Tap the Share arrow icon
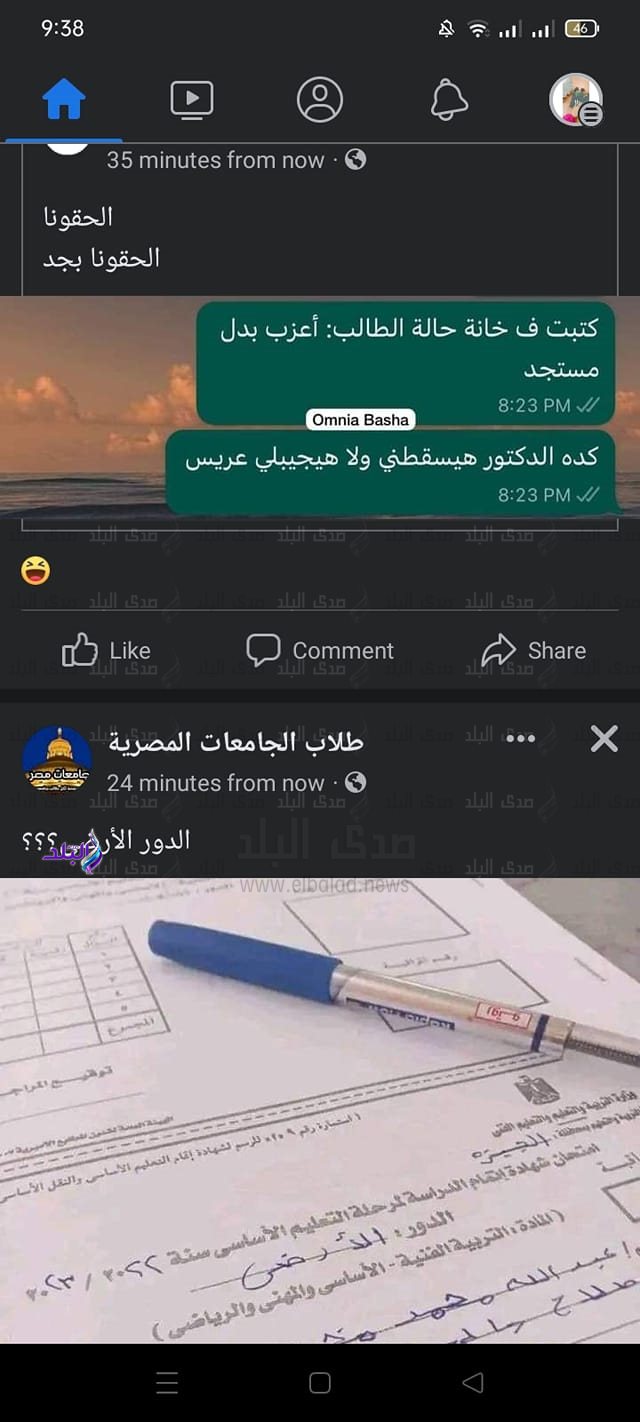Viewport: 640px width, 1422px height. pos(498,651)
